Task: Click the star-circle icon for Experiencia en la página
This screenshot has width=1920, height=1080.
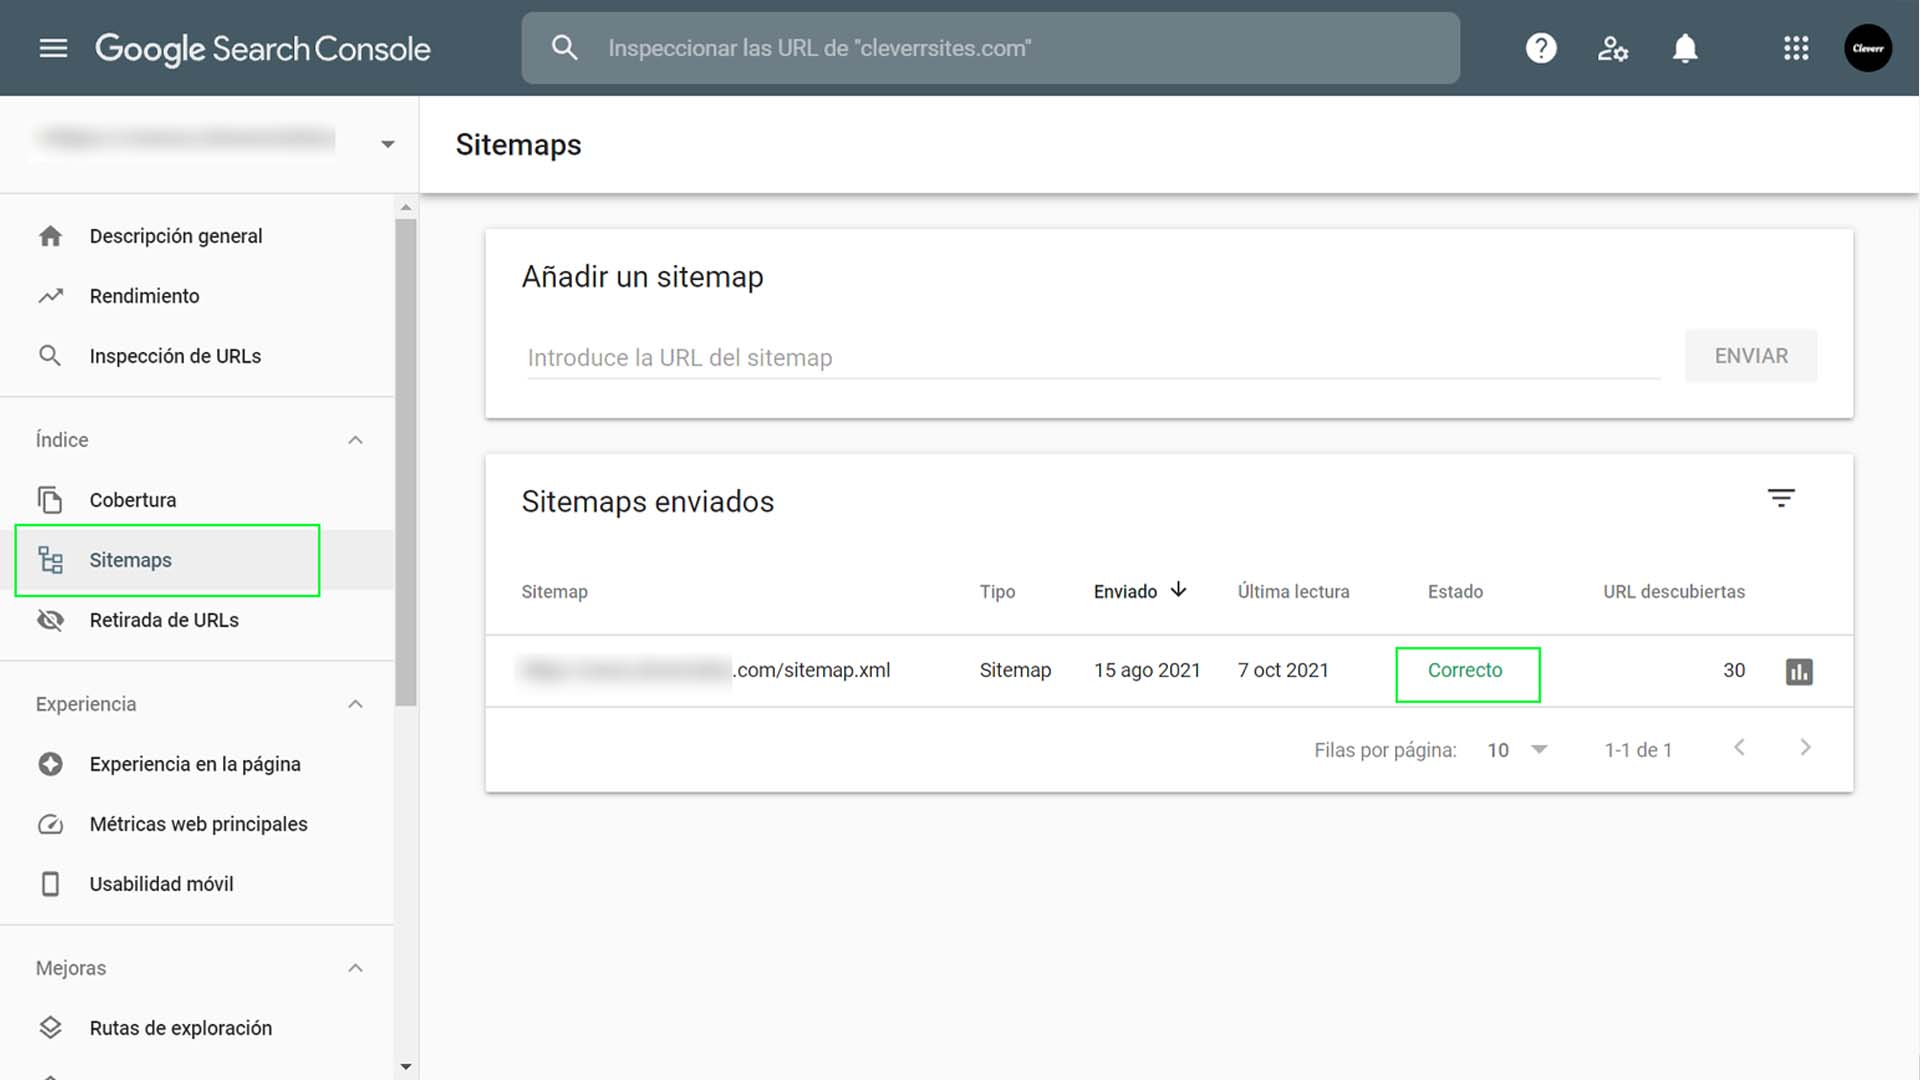Action: click(50, 764)
